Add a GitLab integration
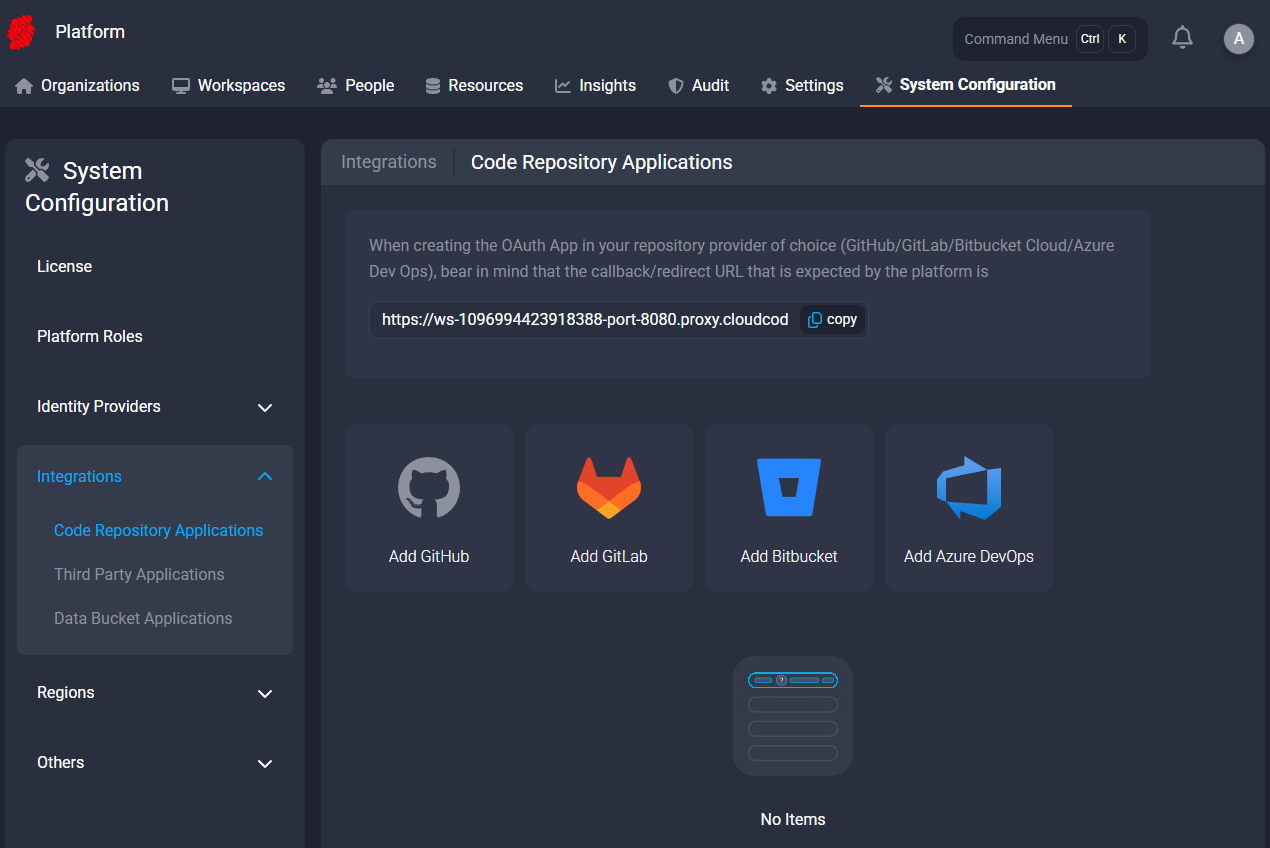Image resolution: width=1270 pixels, height=848 pixels. (x=609, y=508)
